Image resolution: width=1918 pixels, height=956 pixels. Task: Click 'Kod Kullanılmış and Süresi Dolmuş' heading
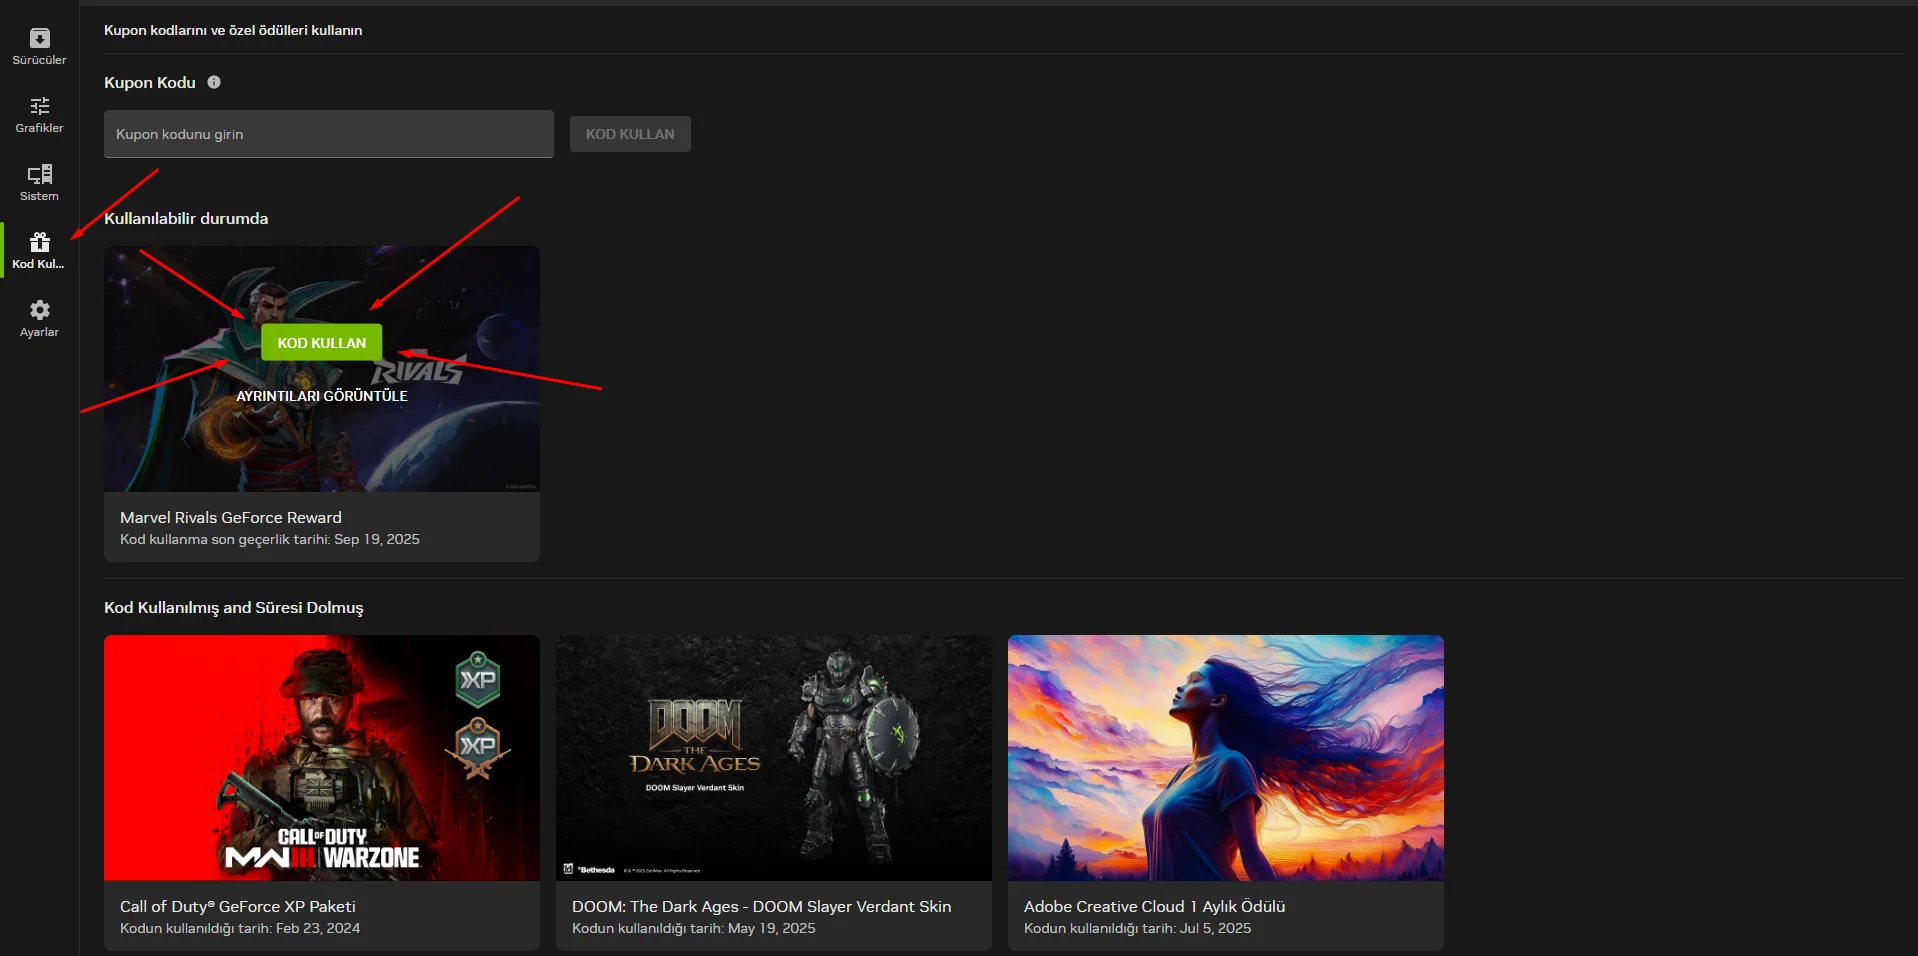pyautogui.click(x=234, y=607)
